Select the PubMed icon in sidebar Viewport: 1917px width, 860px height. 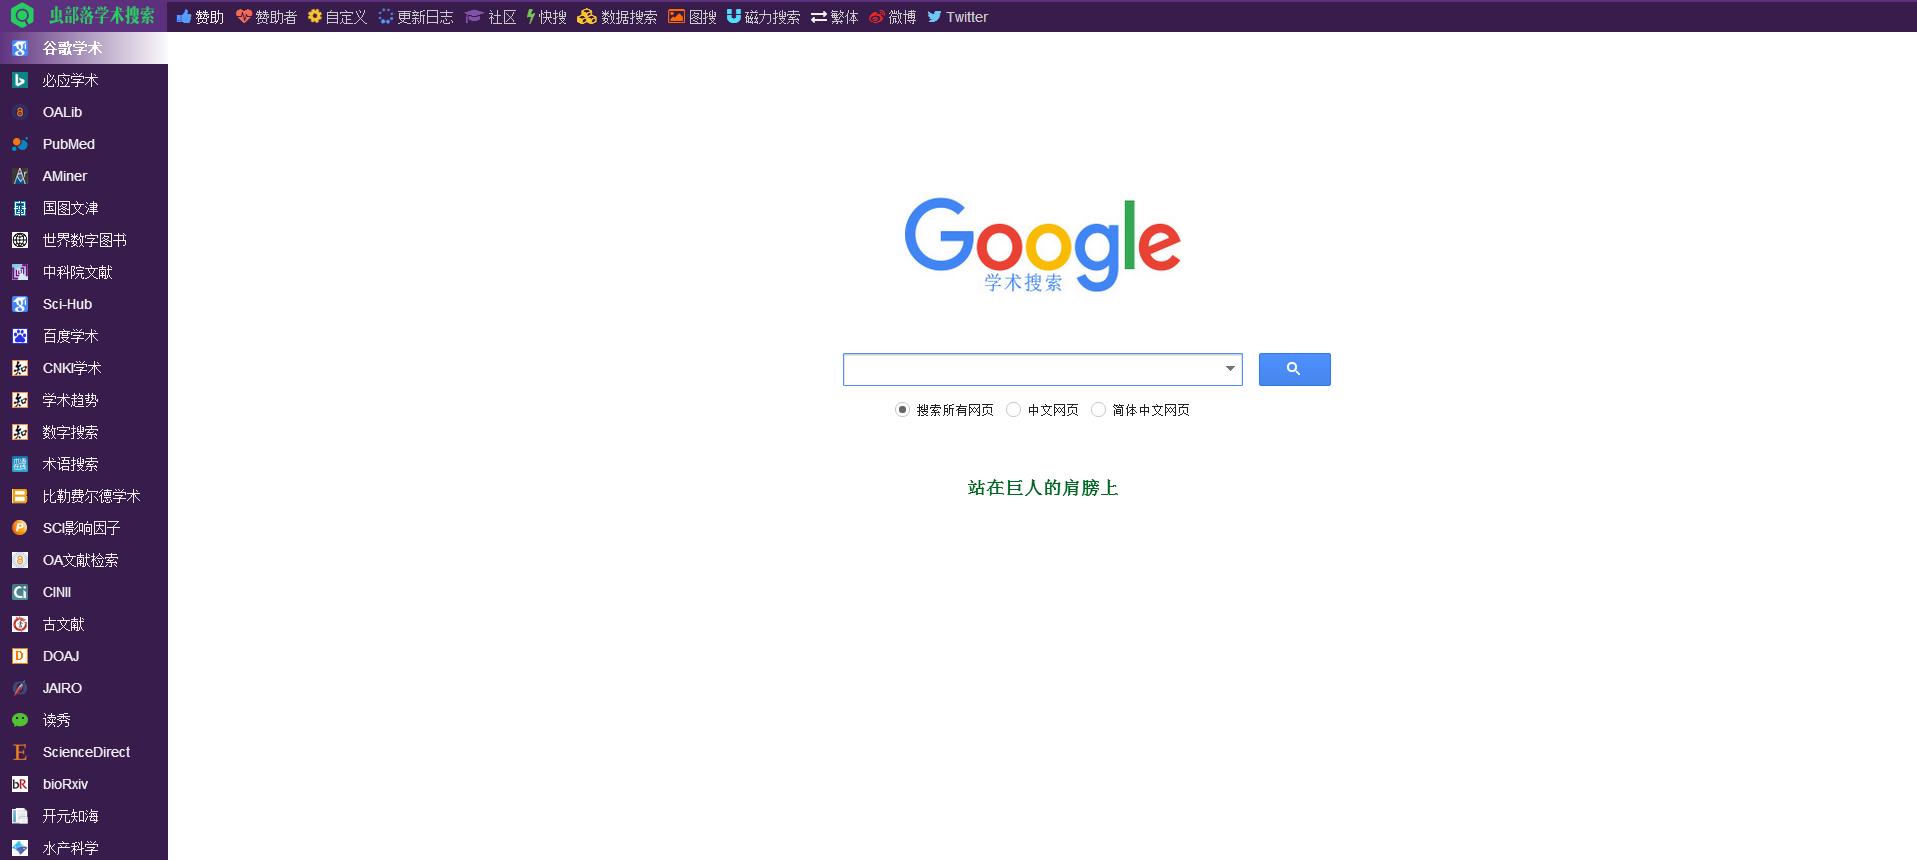[20, 144]
